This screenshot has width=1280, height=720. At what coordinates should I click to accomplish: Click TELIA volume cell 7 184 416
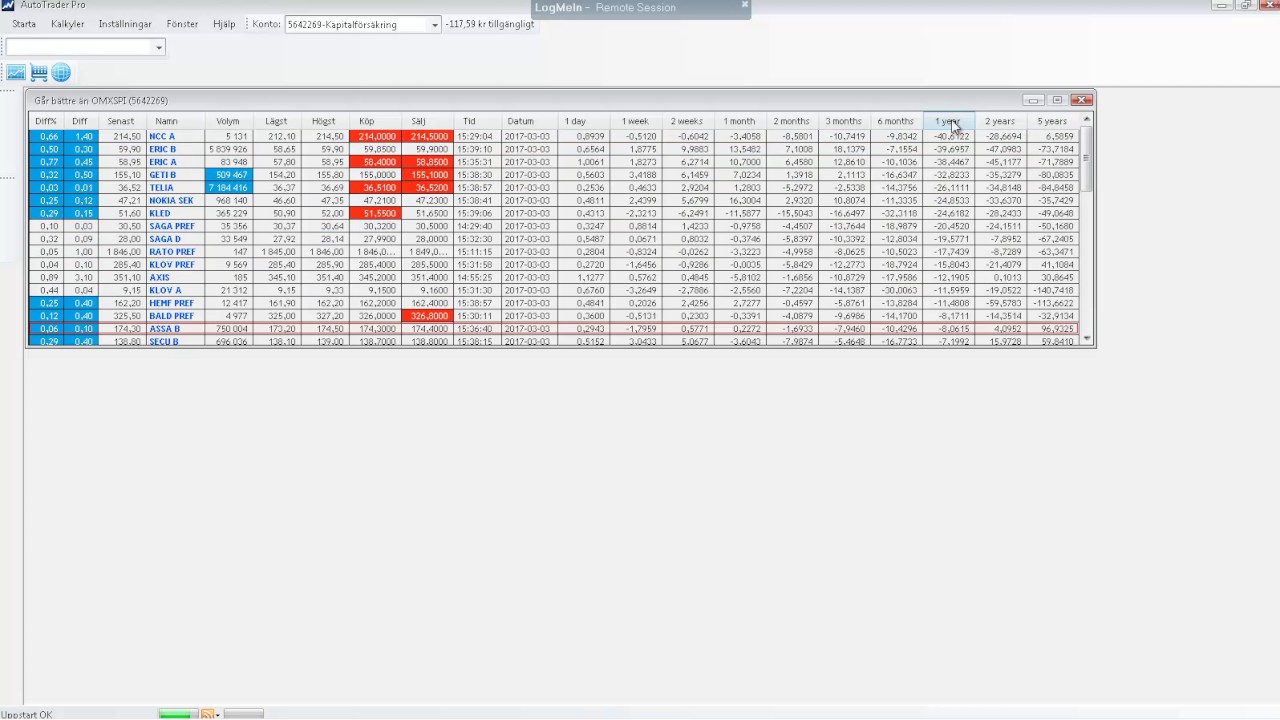point(228,188)
